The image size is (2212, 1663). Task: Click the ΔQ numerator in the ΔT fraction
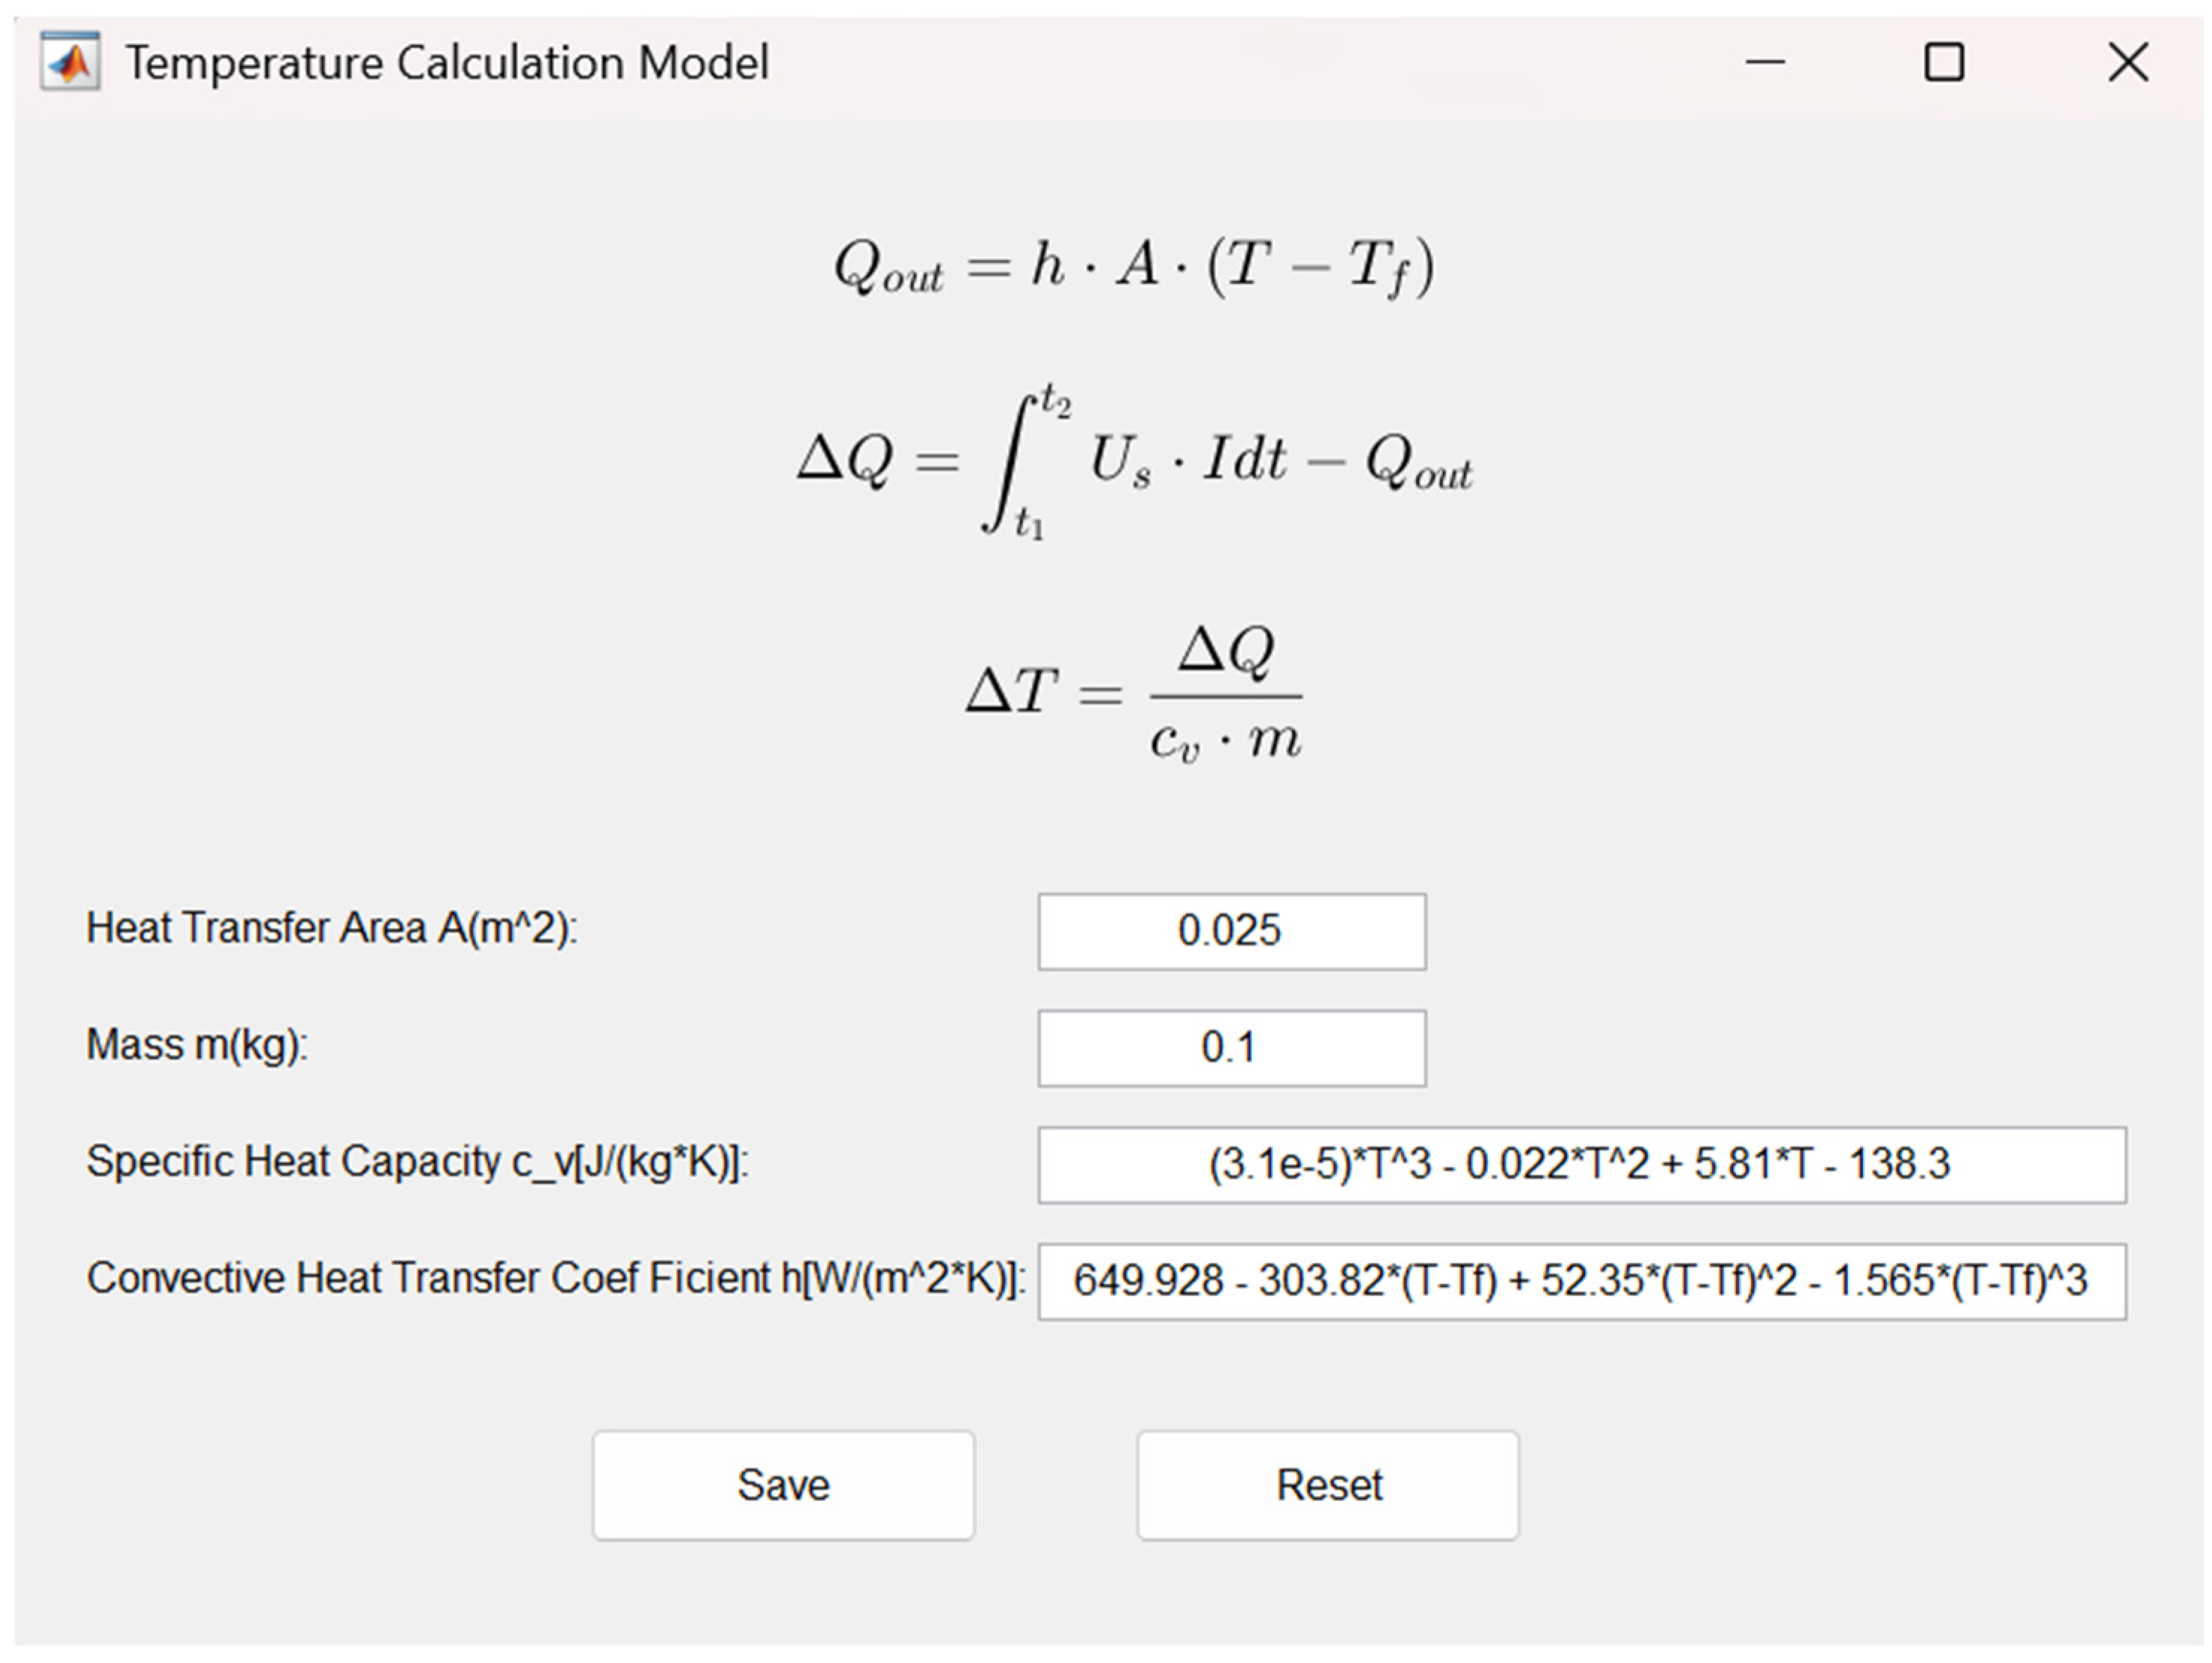tap(1226, 651)
